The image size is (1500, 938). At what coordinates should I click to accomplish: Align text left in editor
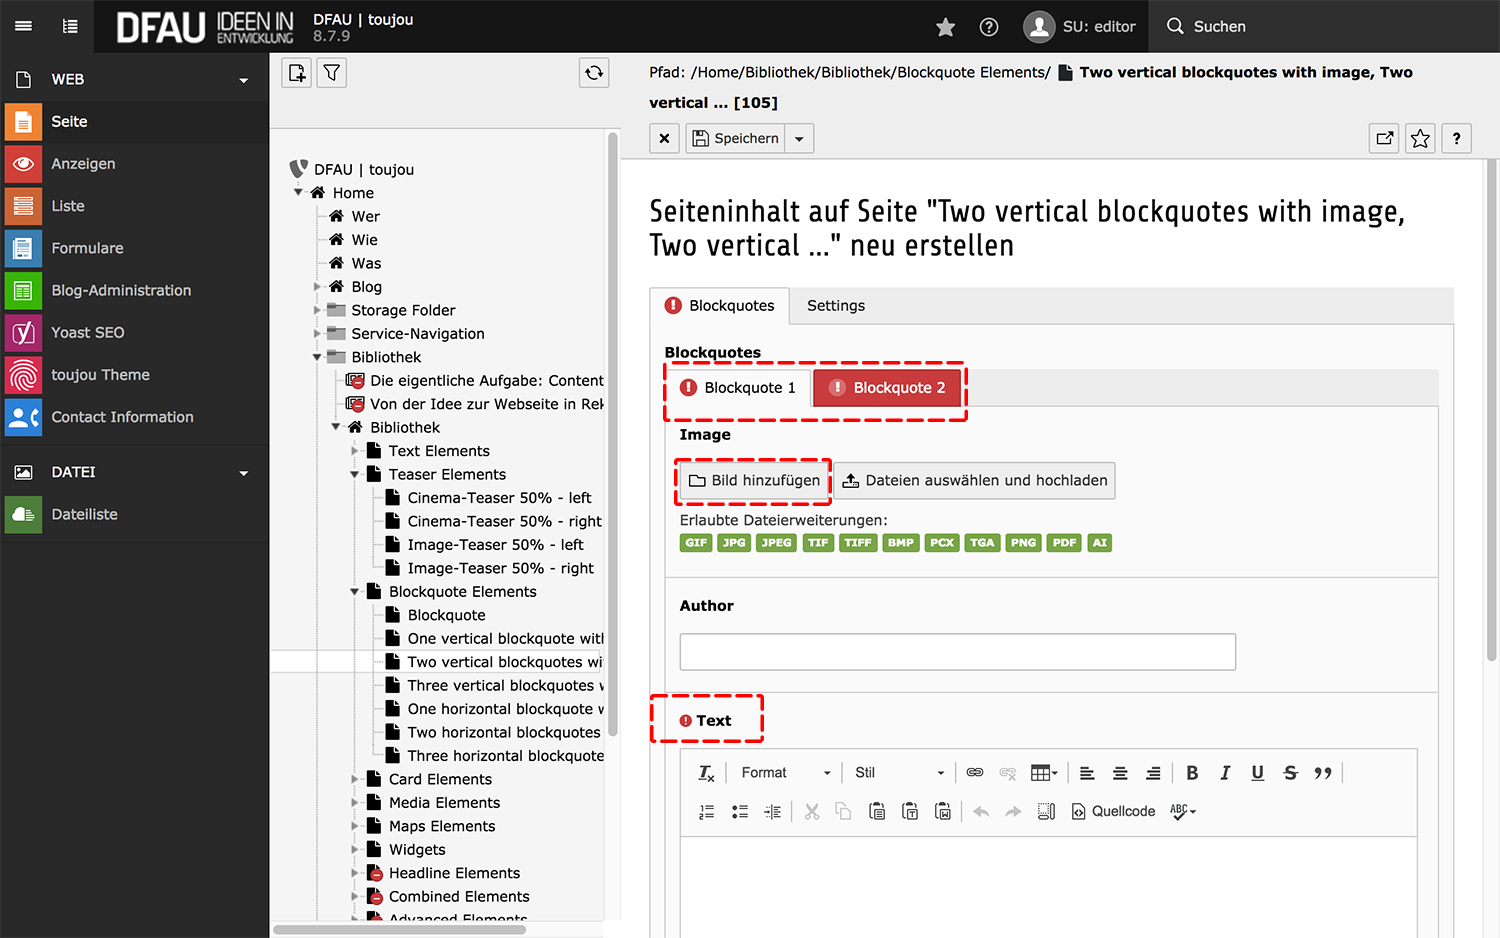pyautogui.click(x=1087, y=773)
